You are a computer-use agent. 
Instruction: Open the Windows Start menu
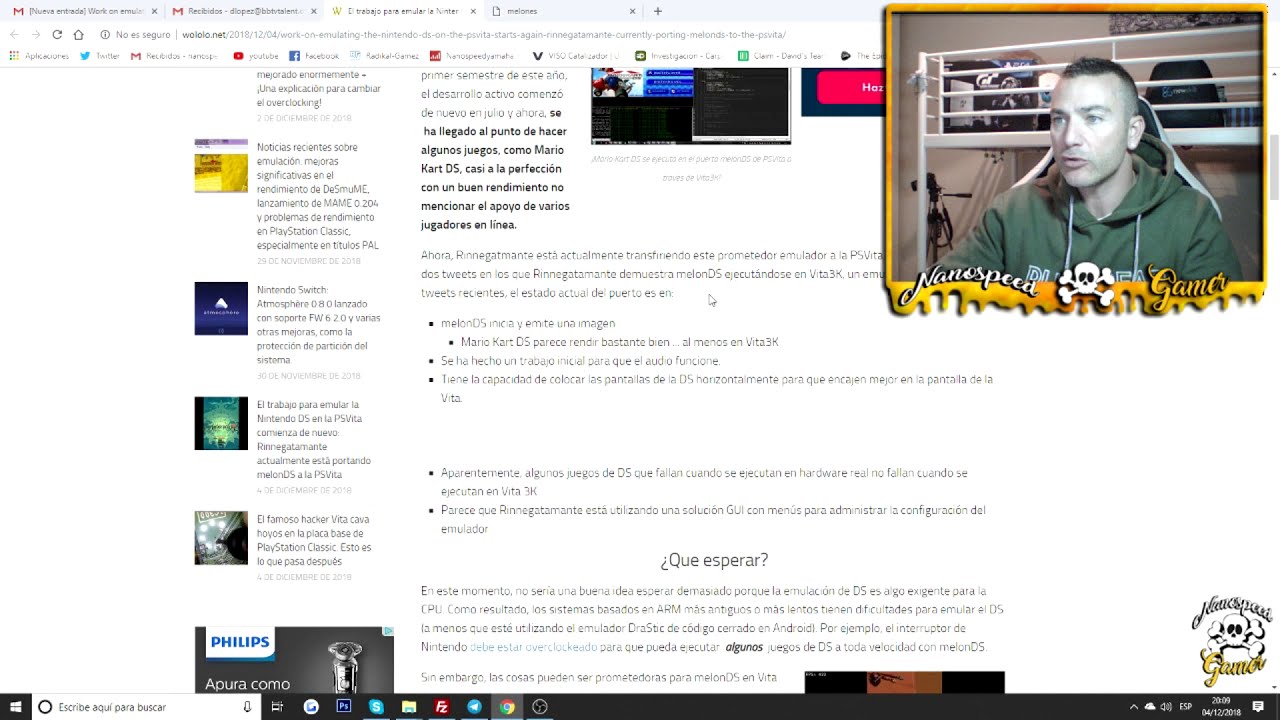click(x=15, y=707)
